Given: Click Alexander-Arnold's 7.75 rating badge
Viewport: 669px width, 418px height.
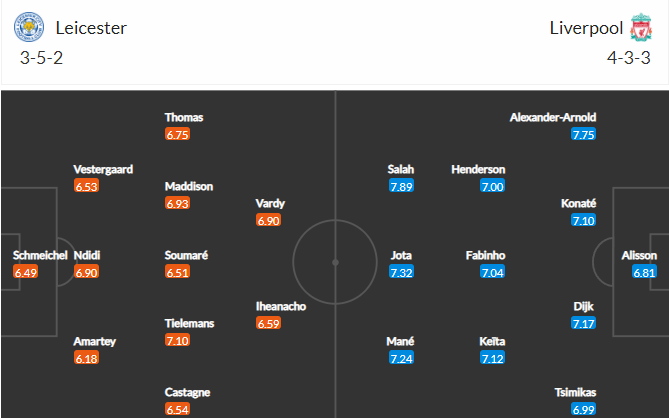Looking at the screenshot, I should [583, 134].
